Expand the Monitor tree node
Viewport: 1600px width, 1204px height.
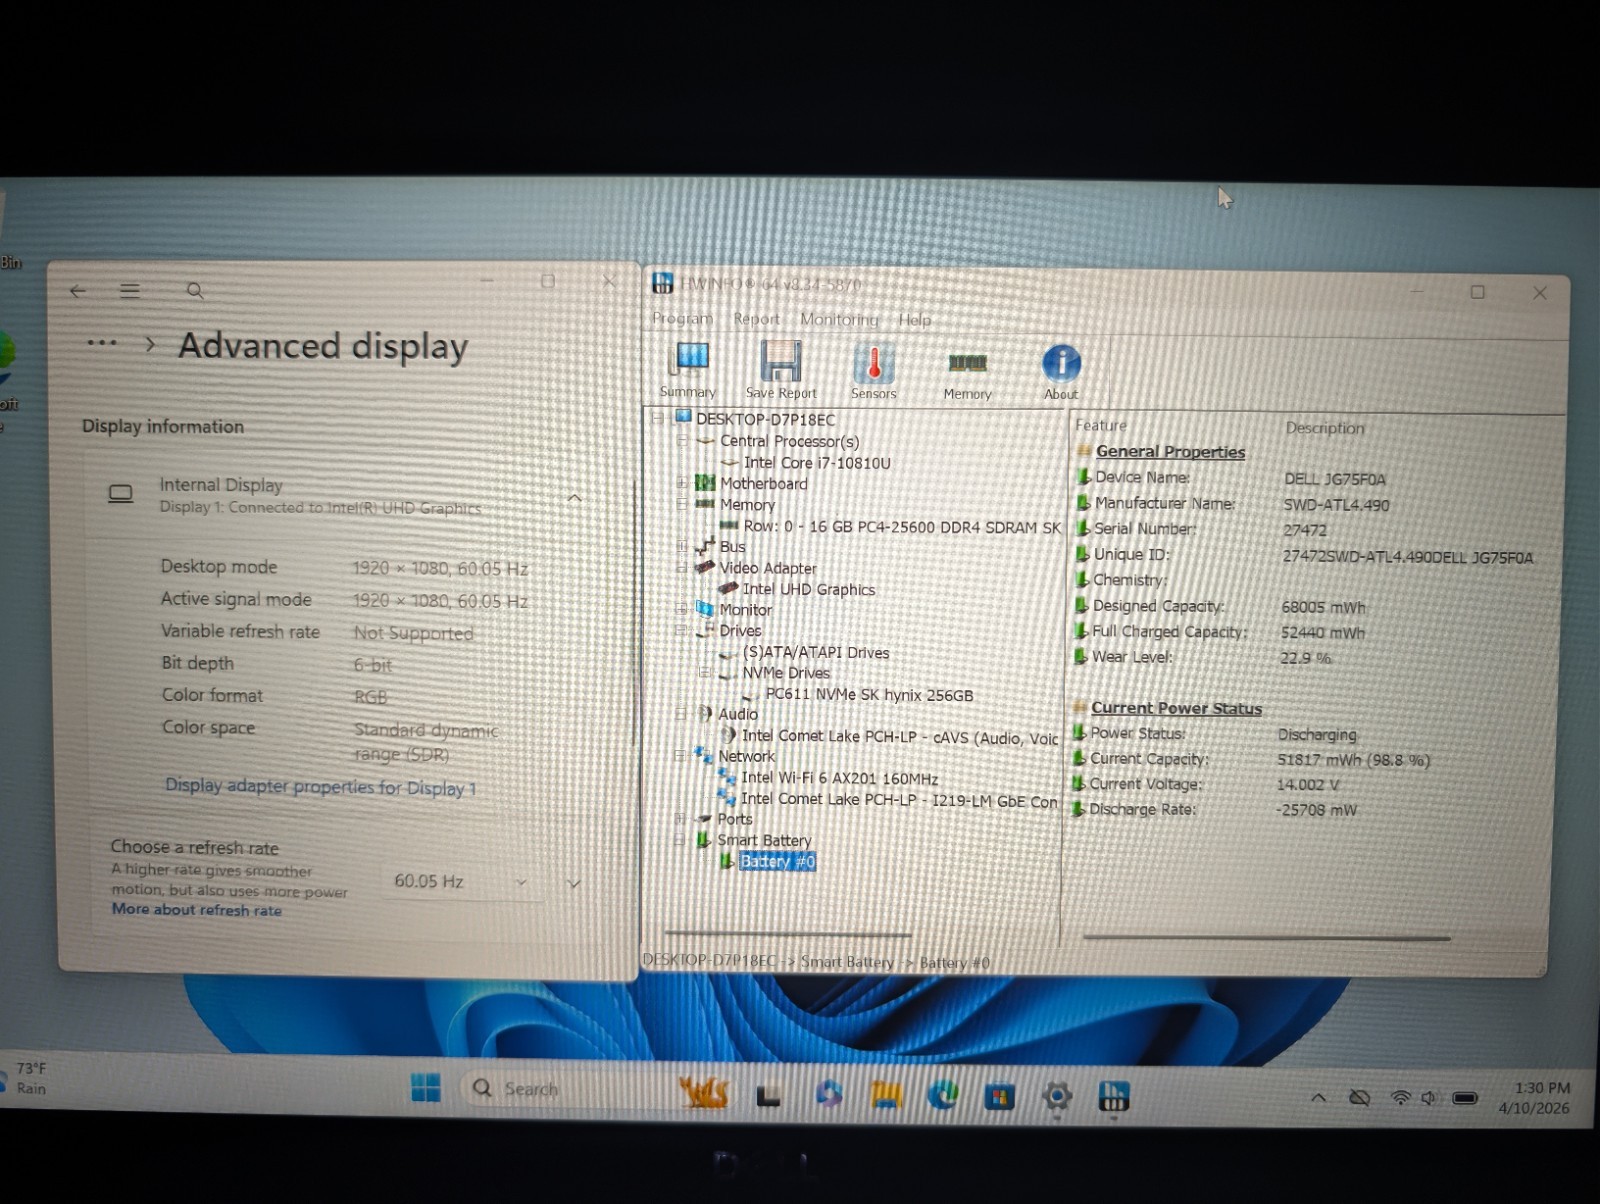pos(681,609)
